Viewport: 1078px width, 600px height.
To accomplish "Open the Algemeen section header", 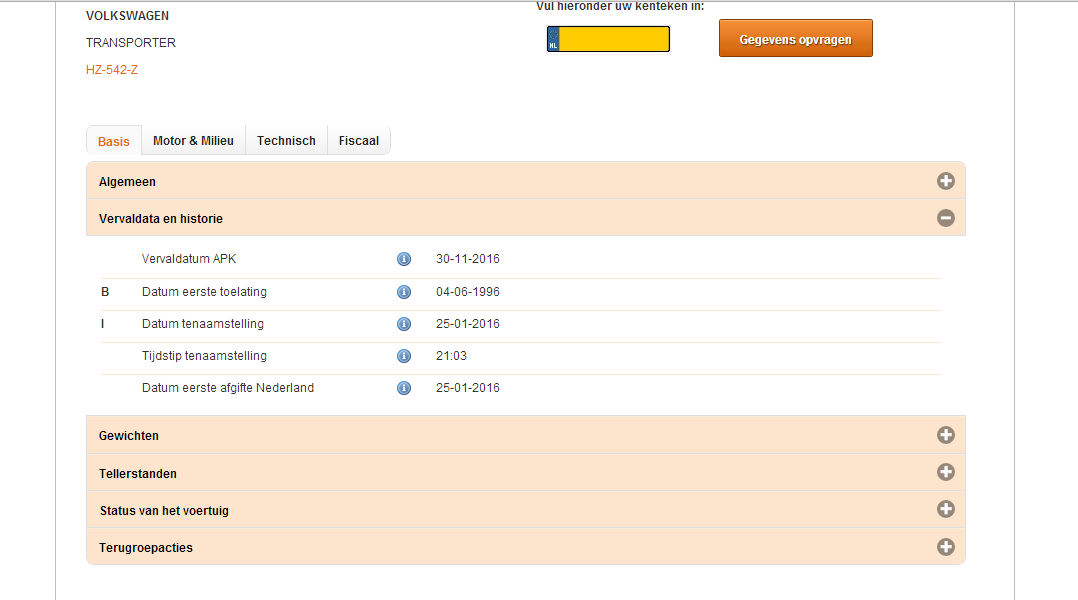I will click(127, 182).
